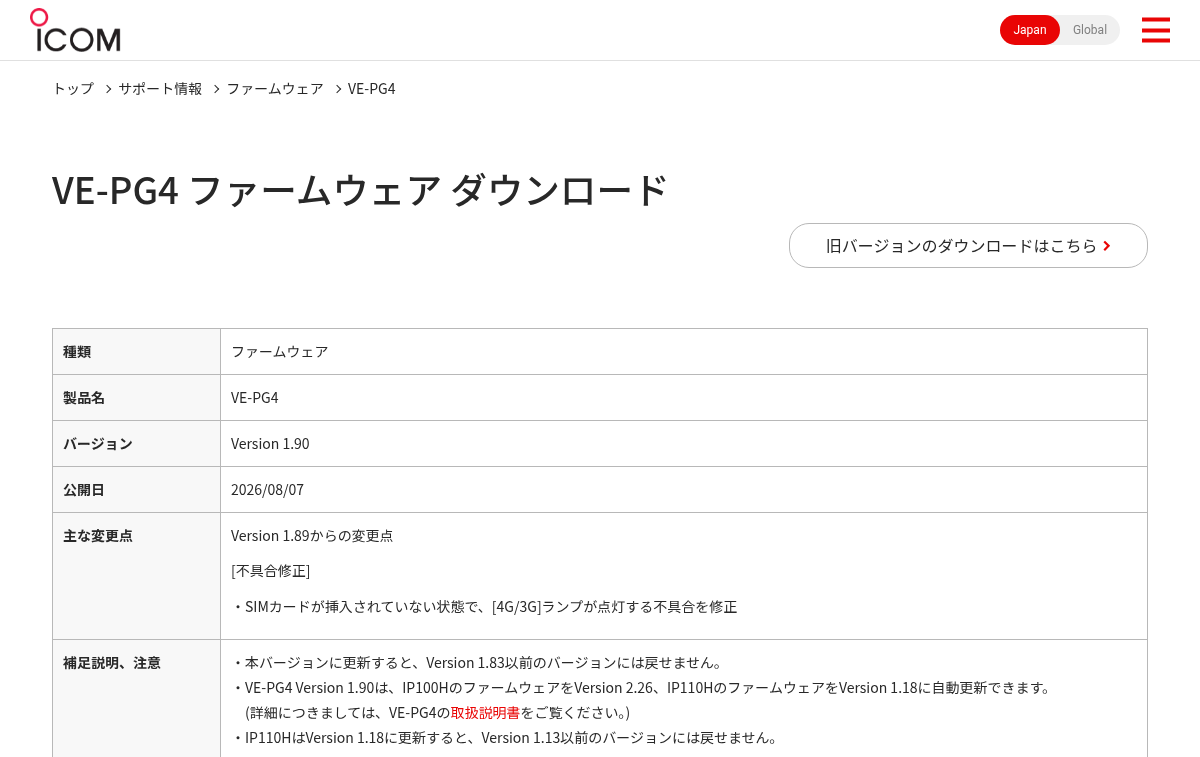The height and width of the screenshot is (757, 1200).
Task: Click the Version 1.90 cell
Action: coord(684,444)
